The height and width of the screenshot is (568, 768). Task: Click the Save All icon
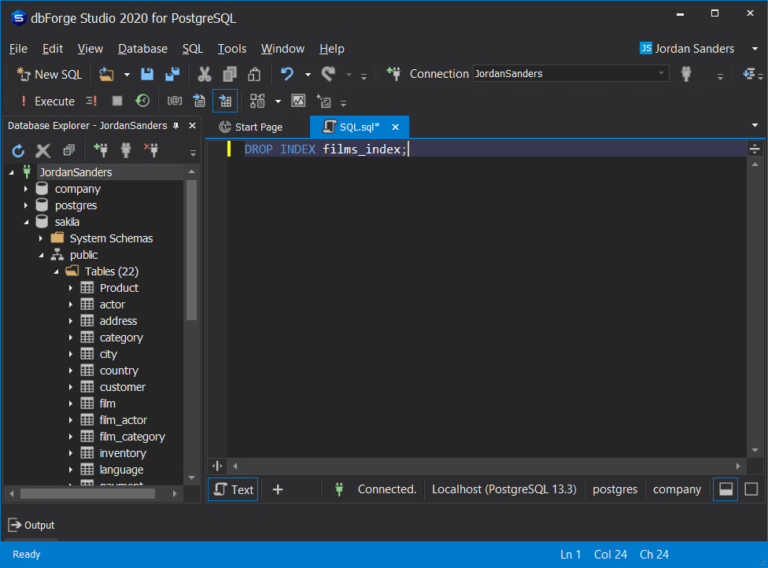point(172,74)
